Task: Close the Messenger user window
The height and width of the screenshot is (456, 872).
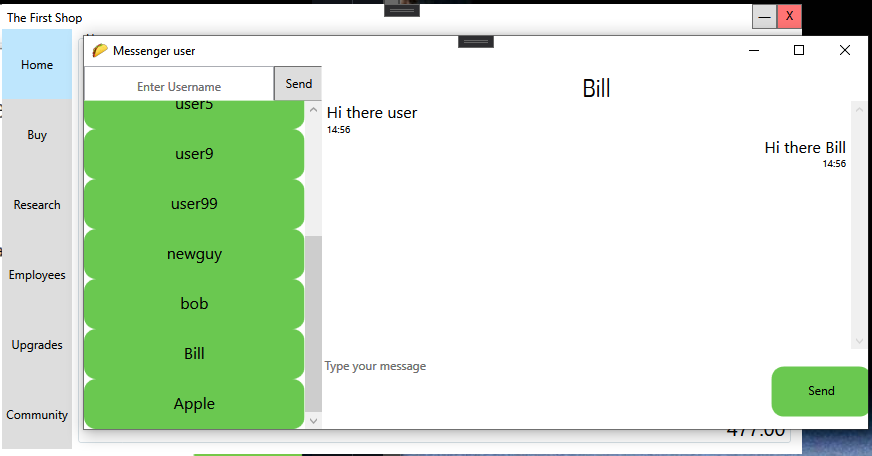Action: (845, 51)
